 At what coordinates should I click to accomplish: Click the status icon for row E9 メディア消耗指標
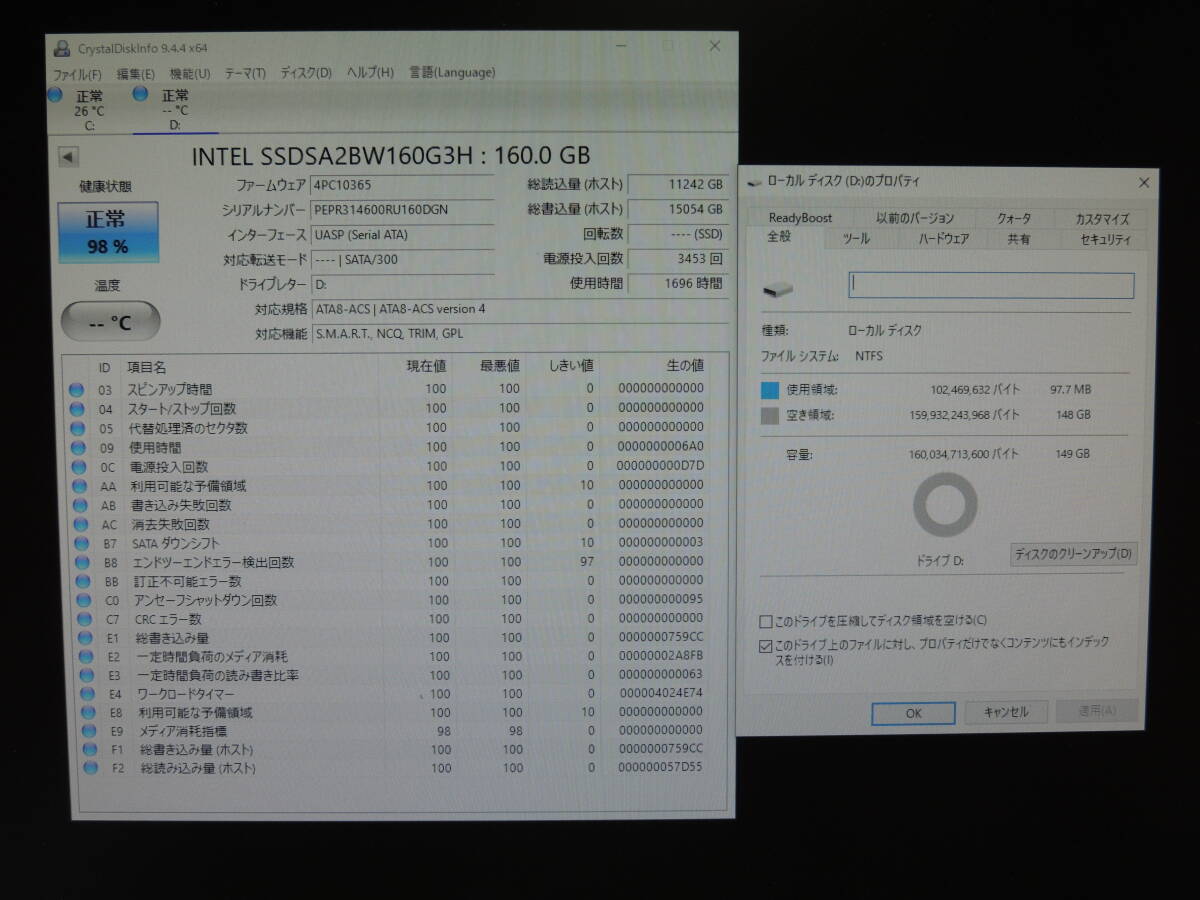90,730
